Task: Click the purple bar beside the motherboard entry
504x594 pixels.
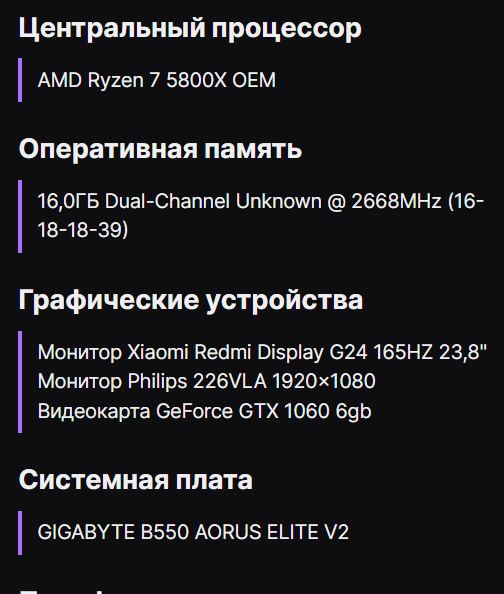Action: [x=20, y=533]
